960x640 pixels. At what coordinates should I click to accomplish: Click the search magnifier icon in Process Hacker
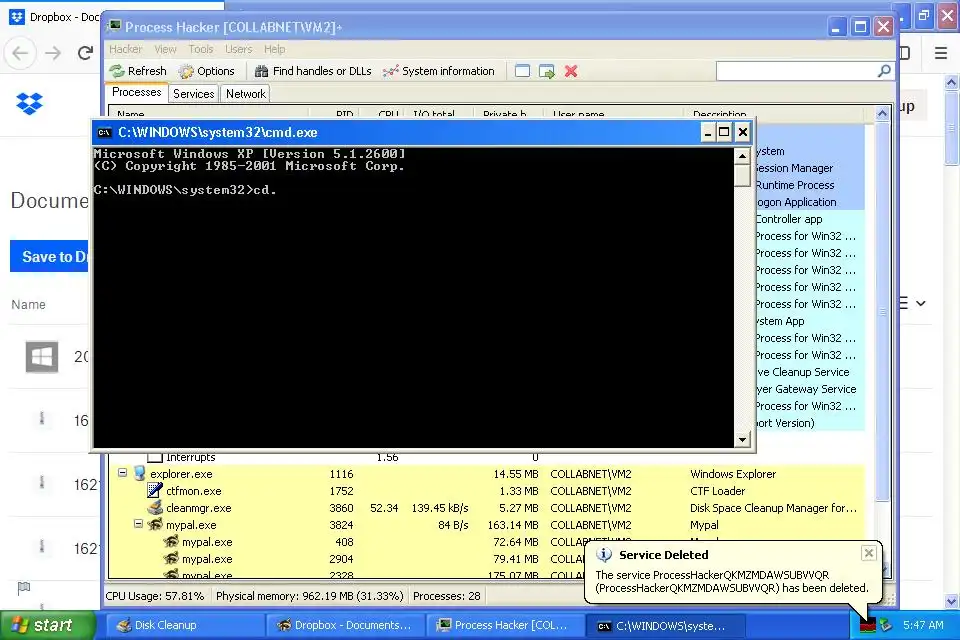[x=883, y=71]
